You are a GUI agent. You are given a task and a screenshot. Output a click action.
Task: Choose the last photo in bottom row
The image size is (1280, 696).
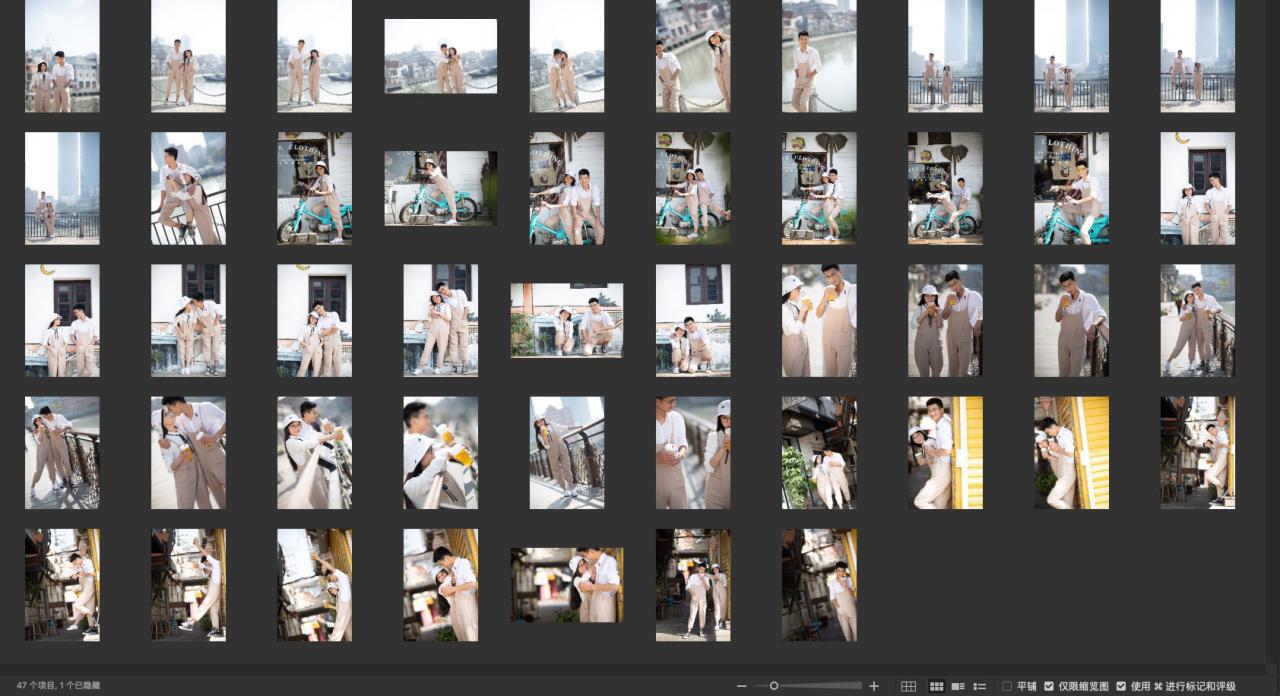pos(819,585)
